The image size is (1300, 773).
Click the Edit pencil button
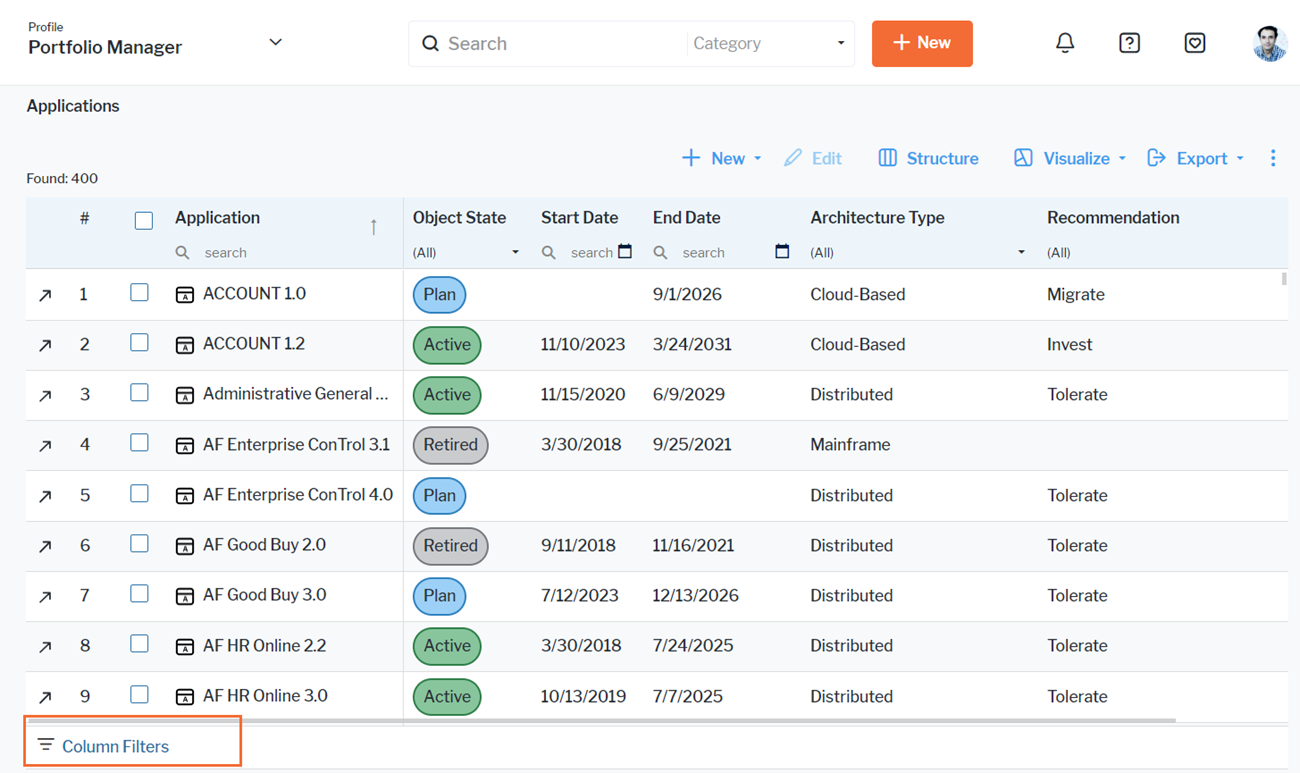(x=812, y=158)
